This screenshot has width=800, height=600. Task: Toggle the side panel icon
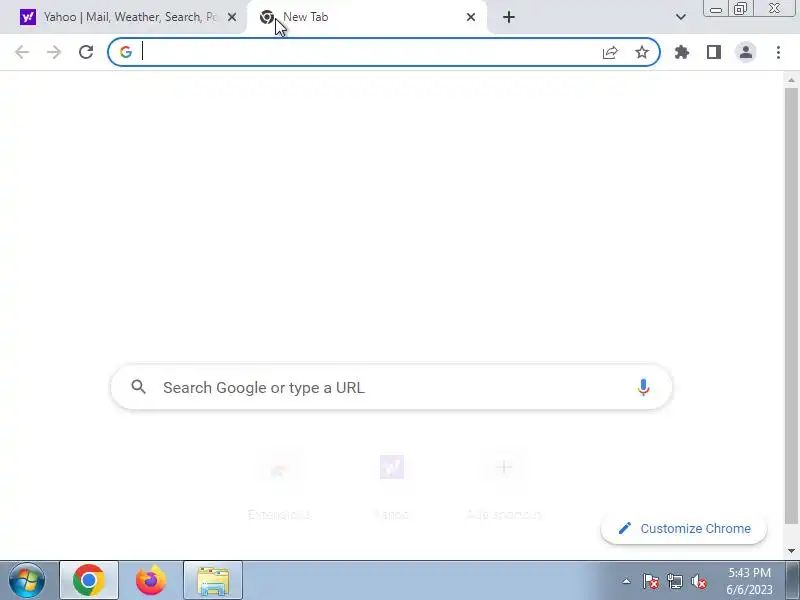714,52
